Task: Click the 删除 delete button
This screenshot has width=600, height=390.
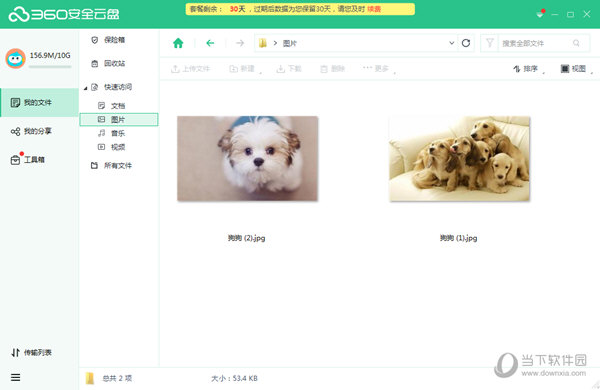Action: pos(332,69)
